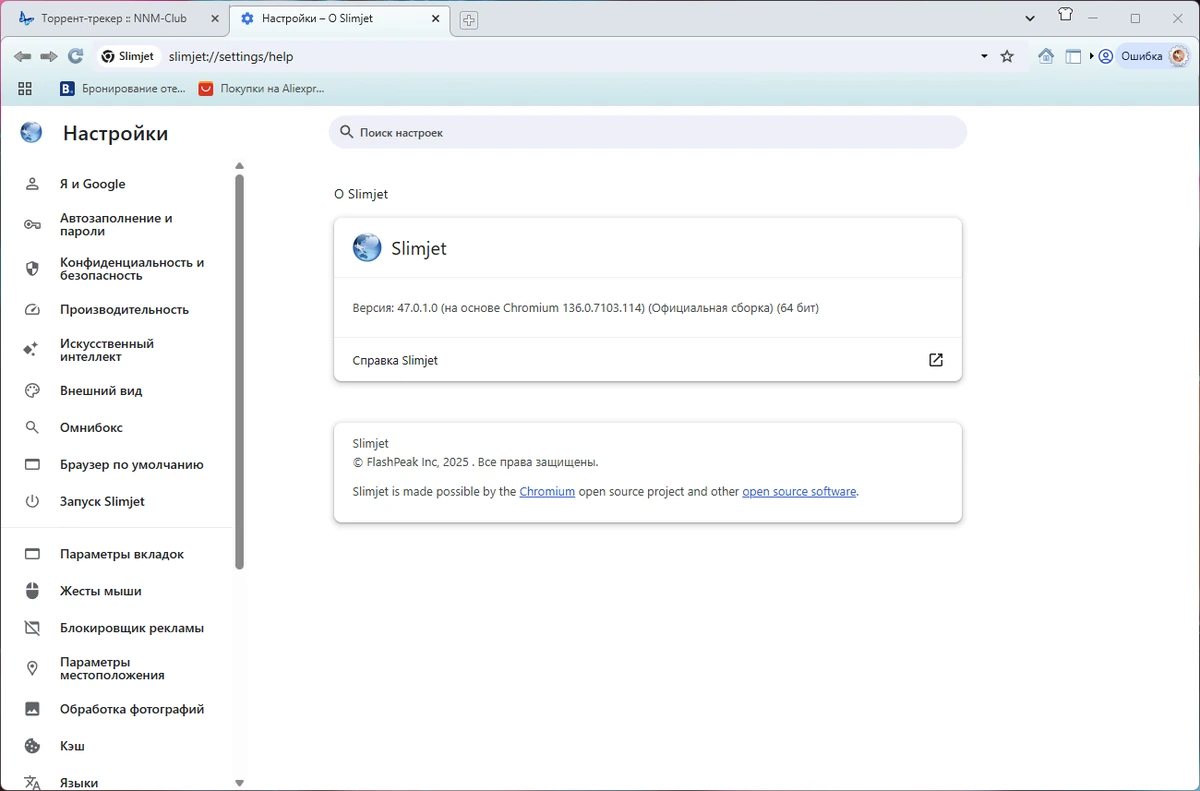Expand the small triangle beside profile chip
Image resolution: width=1200 pixels, height=791 pixels.
1092,57
